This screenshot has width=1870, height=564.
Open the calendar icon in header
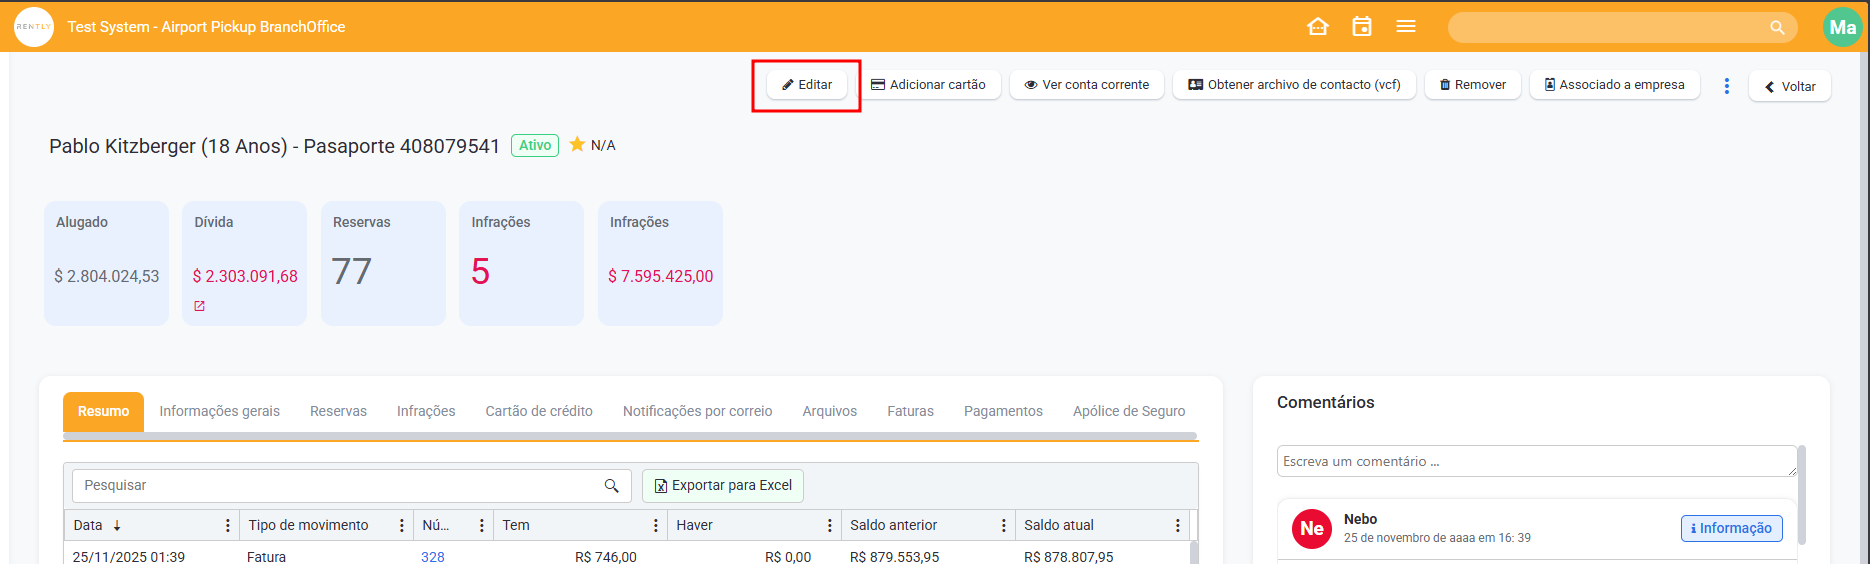[x=1362, y=27]
